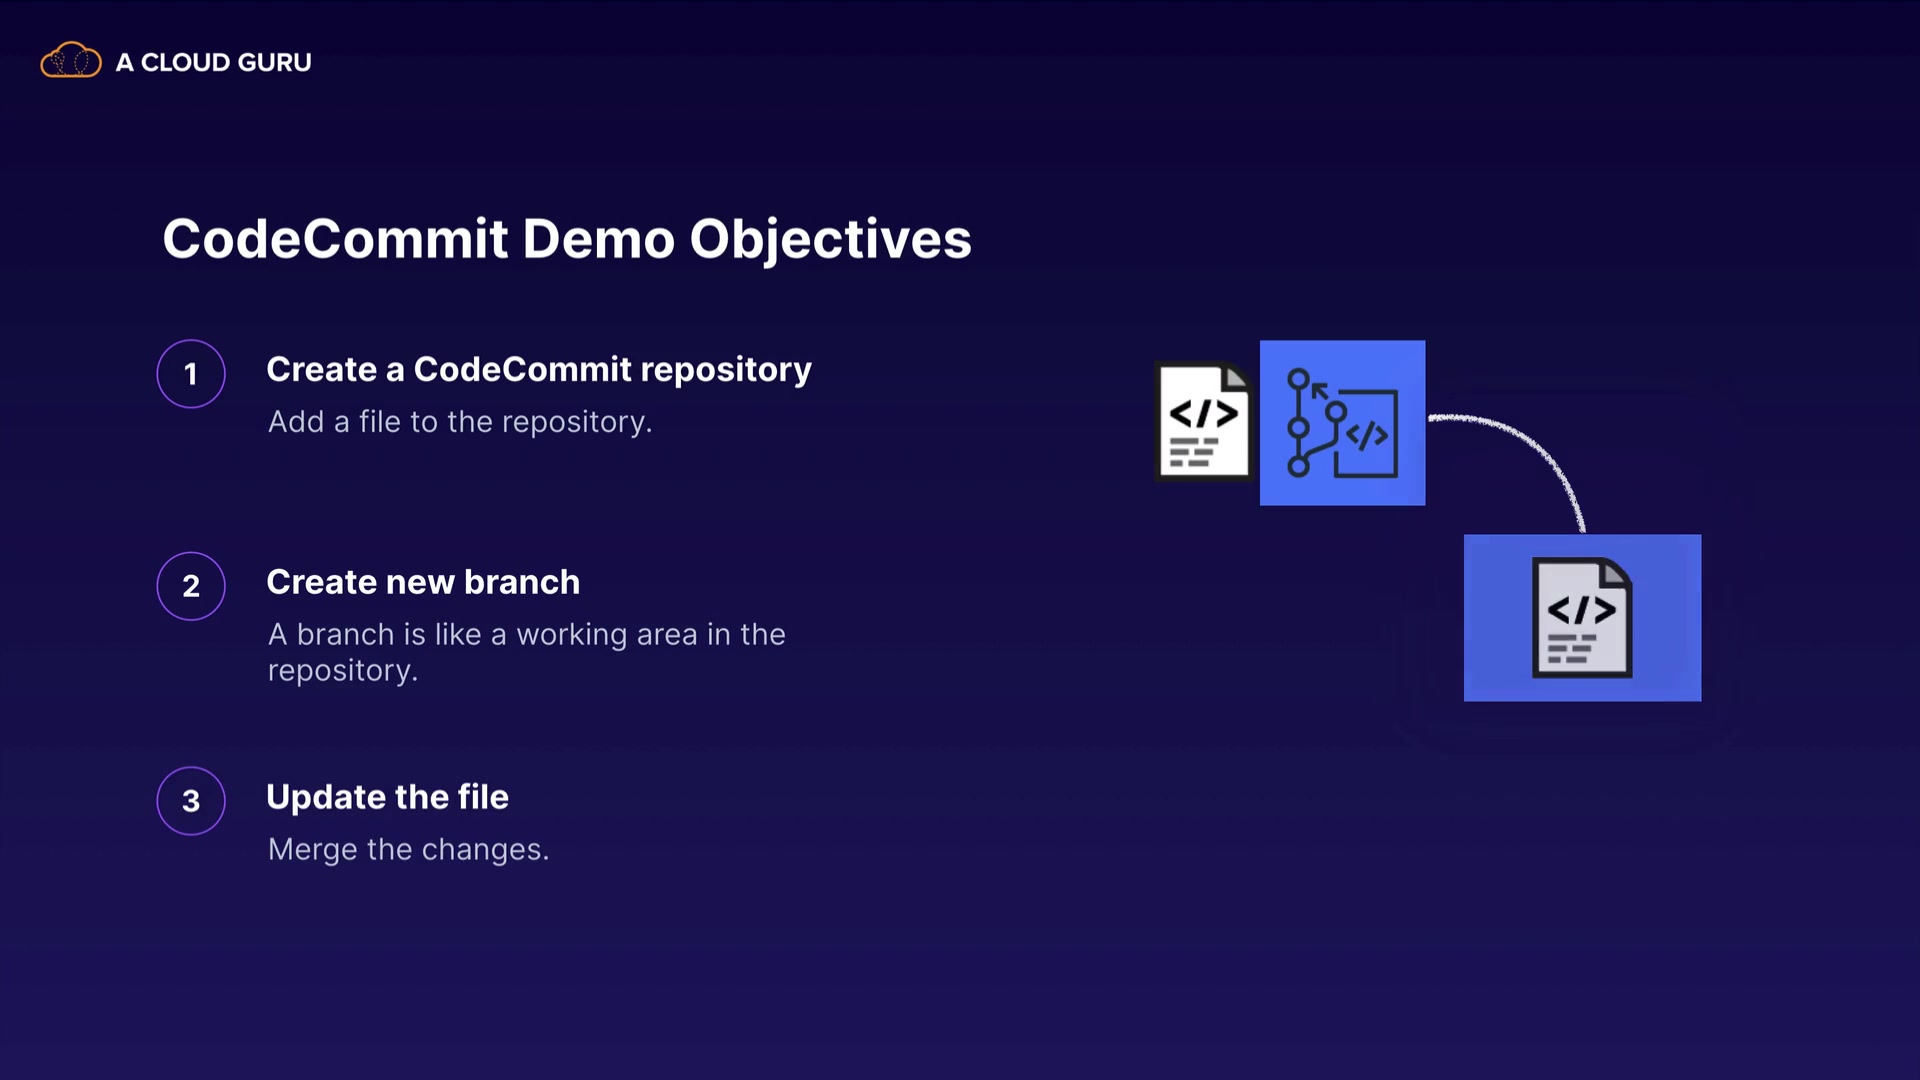Screen dimensions: 1920x1080
Task: Click the word CodeCommit in the slide title
Action: point(335,239)
